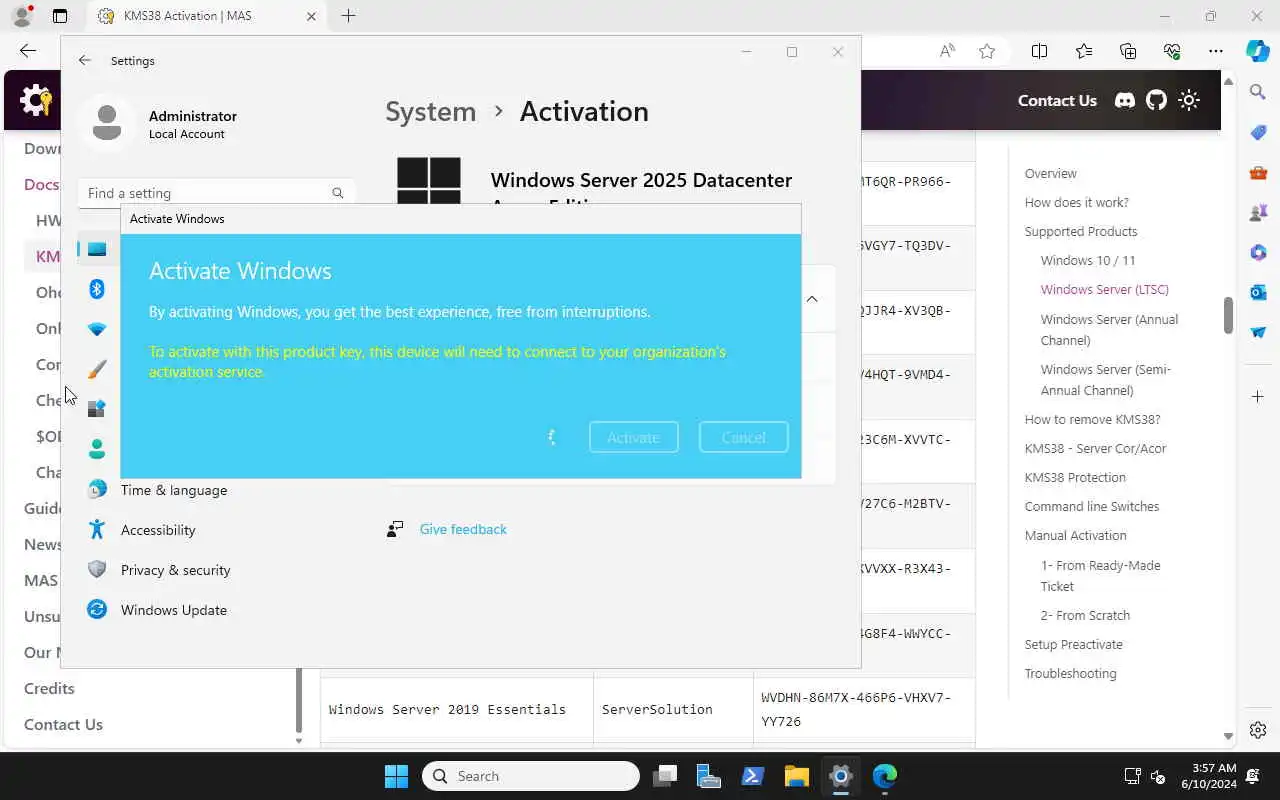This screenshot has height=800, width=1280.
Task: Open the Discord link icon
Action: click(x=1125, y=100)
